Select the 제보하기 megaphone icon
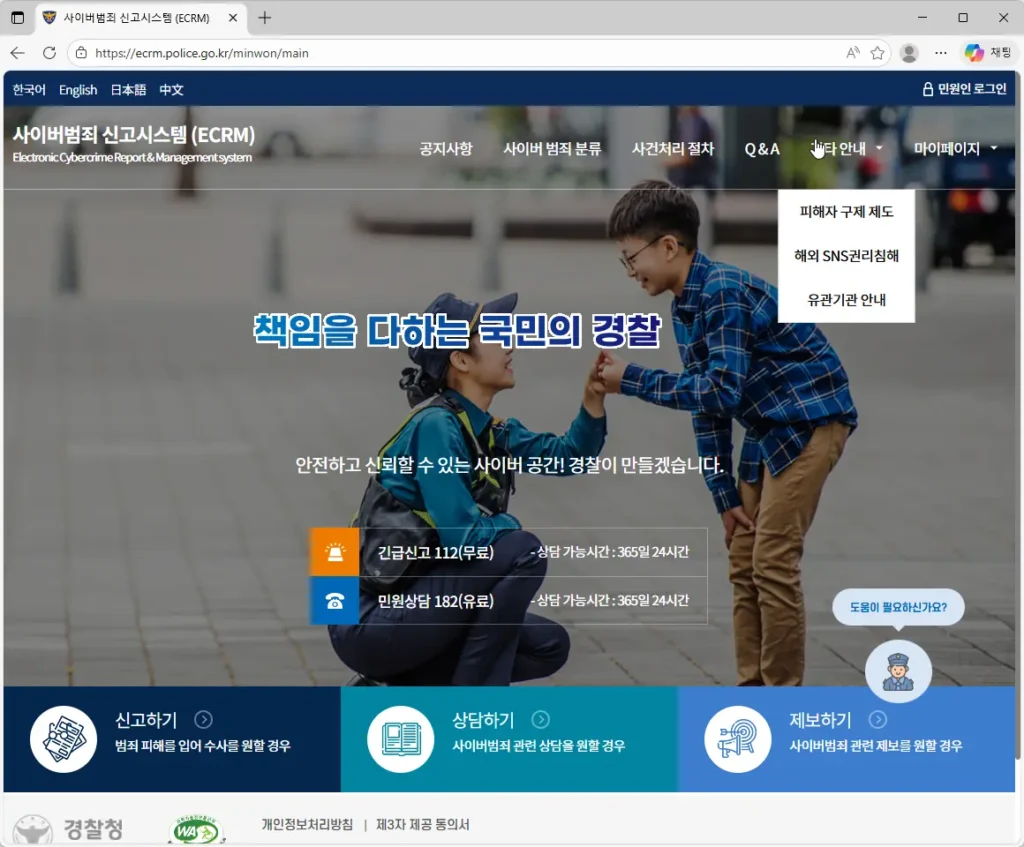 click(737, 740)
